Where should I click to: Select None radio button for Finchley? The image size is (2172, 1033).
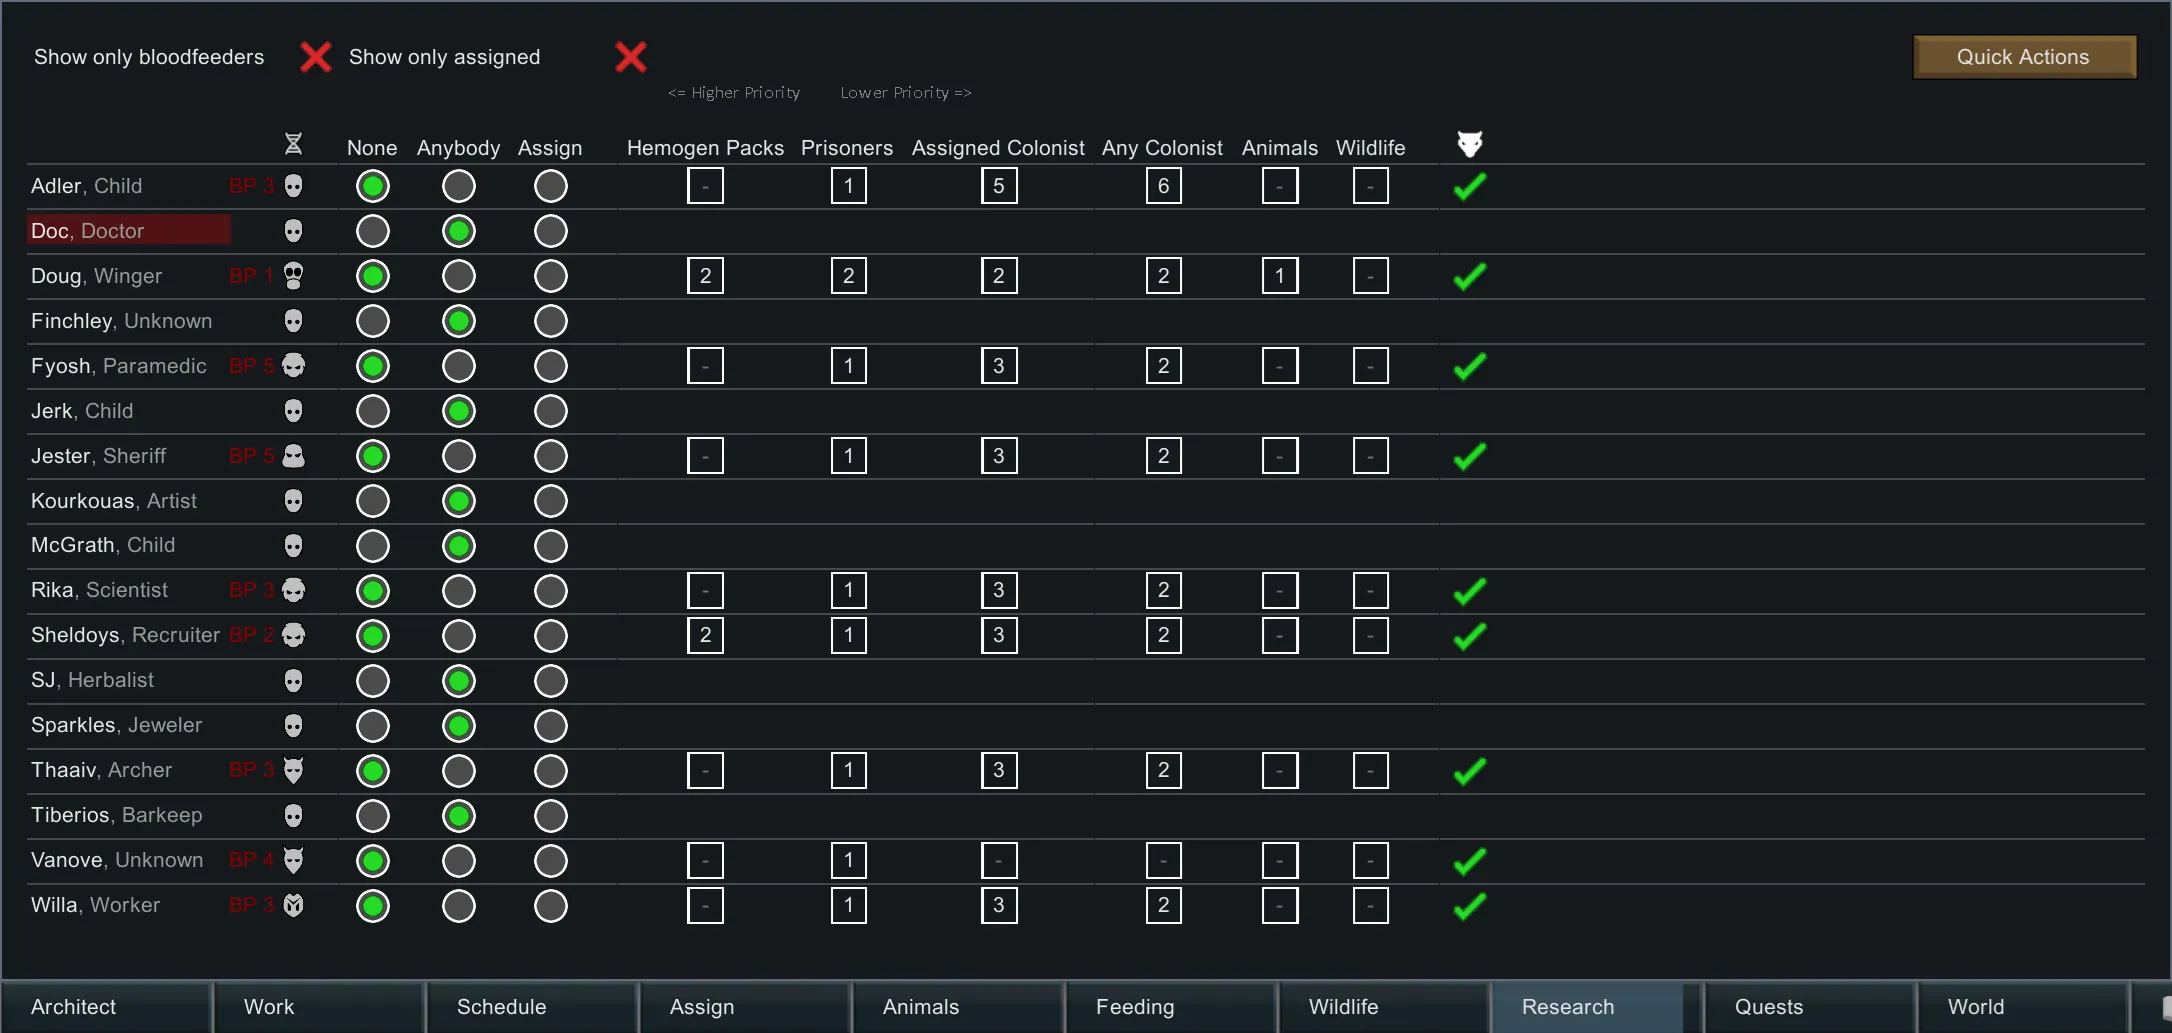(x=373, y=321)
